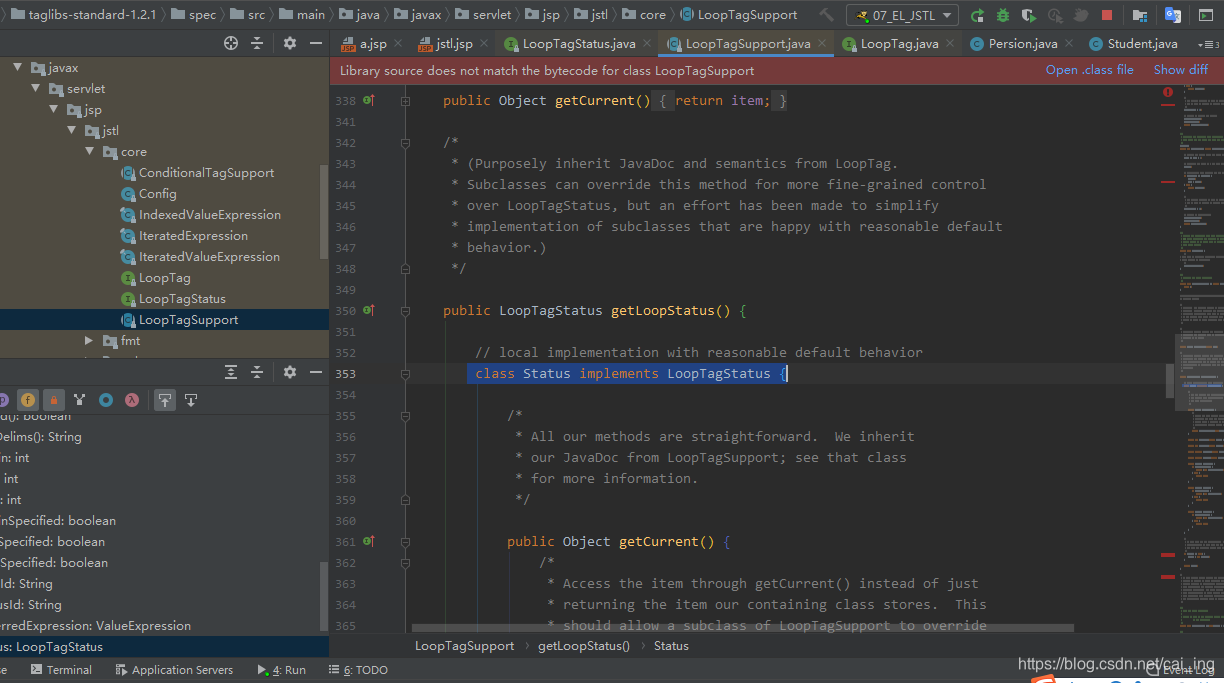Click the profiler run icon in toolbar
1224x683 pixels.
click(1055, 15)
